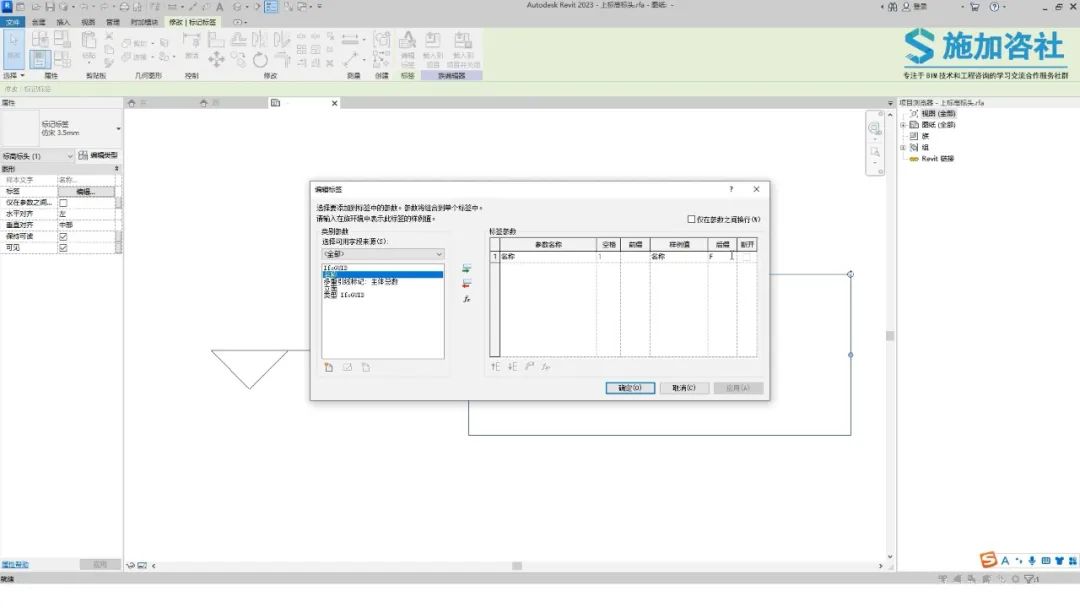Image resolution: width=1080 pixels, height=608 pixels.
Task: Toggle 可见 checkbox in Properties
Action: (63, 248)
